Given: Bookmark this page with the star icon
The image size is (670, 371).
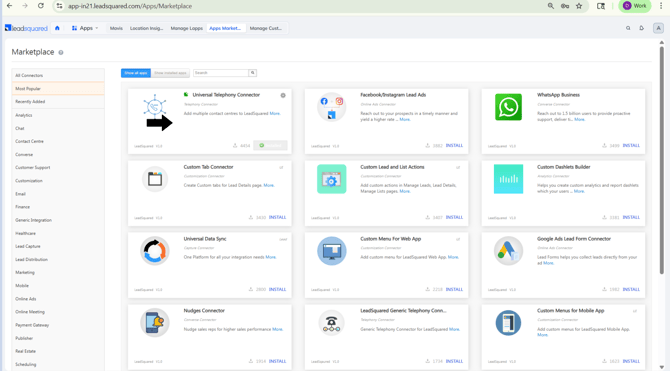Looking at the screenshot, I should (579, 6).
